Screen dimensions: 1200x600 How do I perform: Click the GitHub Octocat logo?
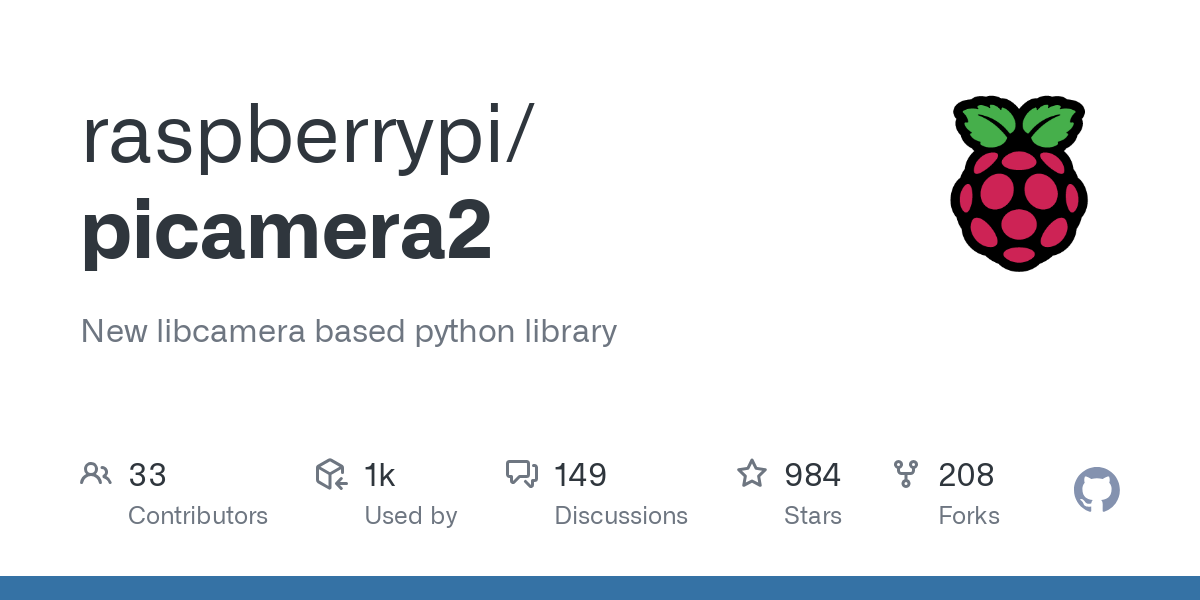coord(1097,490)
